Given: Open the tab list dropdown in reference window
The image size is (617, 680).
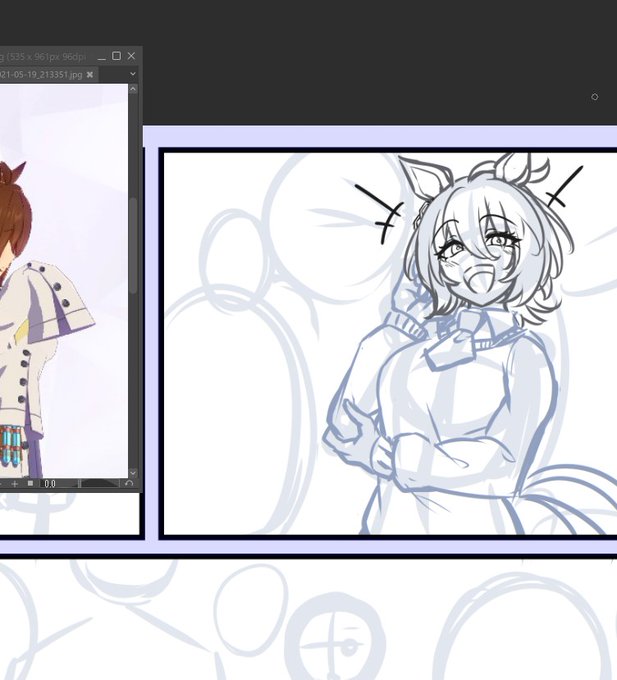Looking at the screenshot, I should pos(133,74).
